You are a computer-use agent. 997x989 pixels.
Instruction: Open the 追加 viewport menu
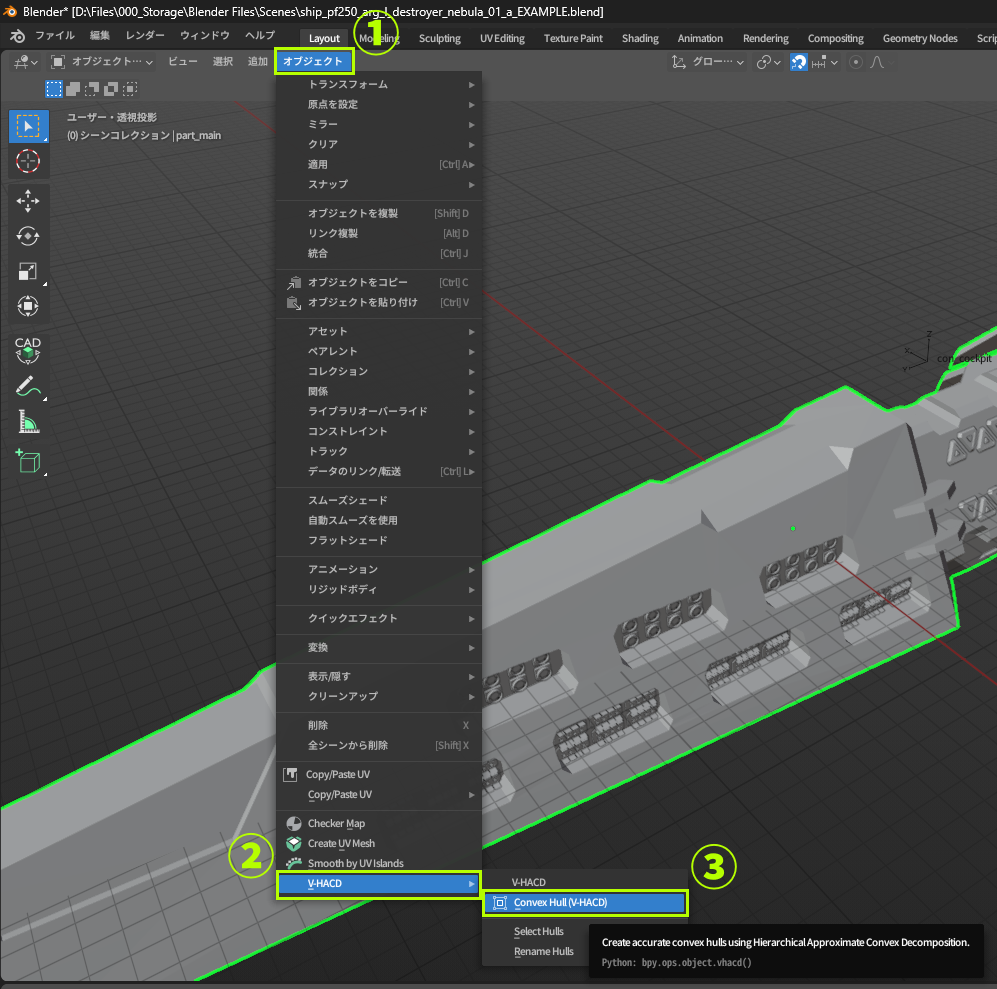258,62
